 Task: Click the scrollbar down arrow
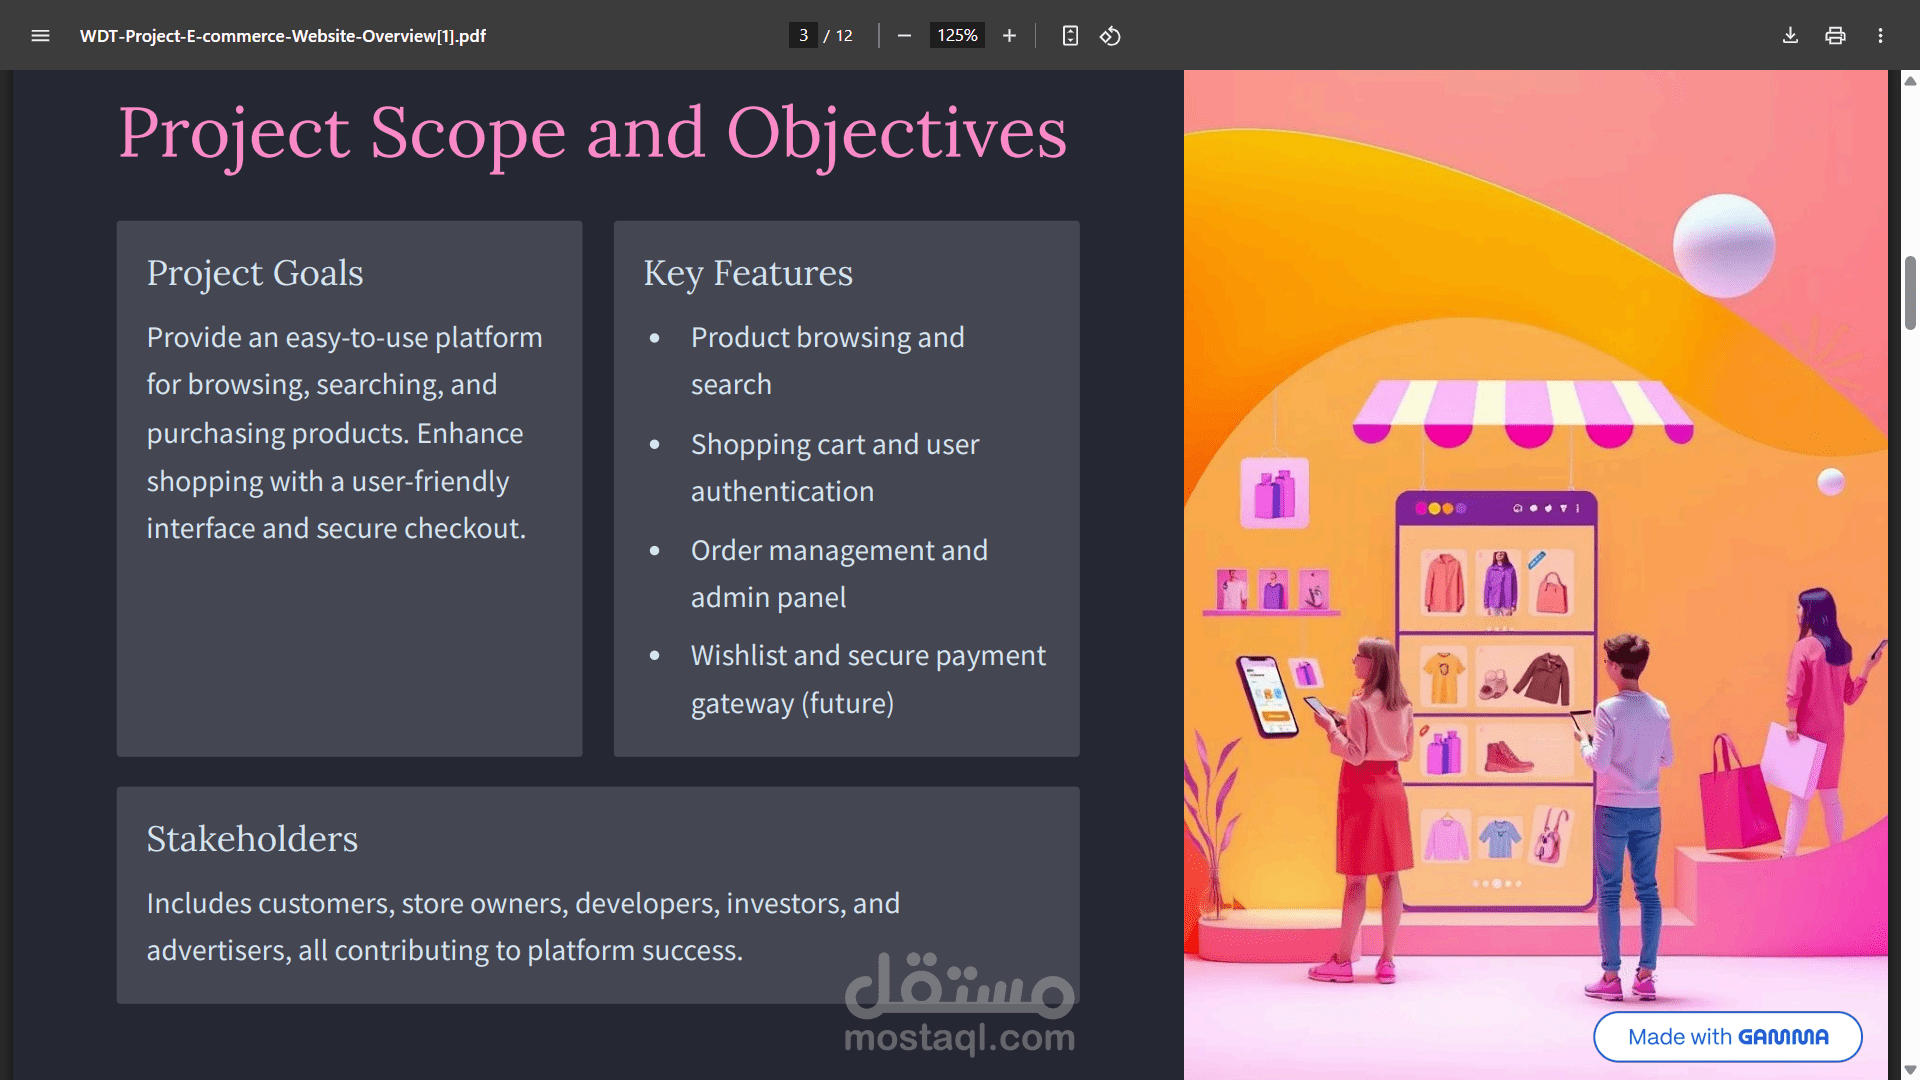pos(1910,1070)
